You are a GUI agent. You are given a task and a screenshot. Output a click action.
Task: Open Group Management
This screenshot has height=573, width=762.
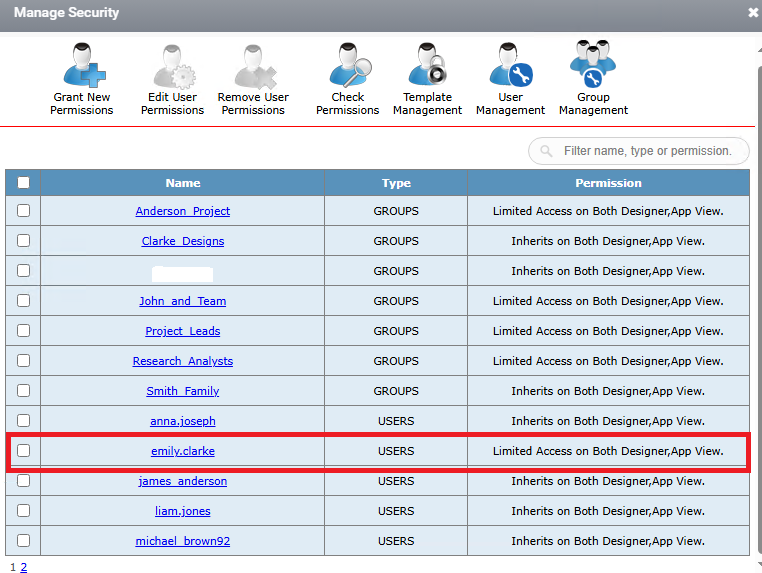[593, 79]
